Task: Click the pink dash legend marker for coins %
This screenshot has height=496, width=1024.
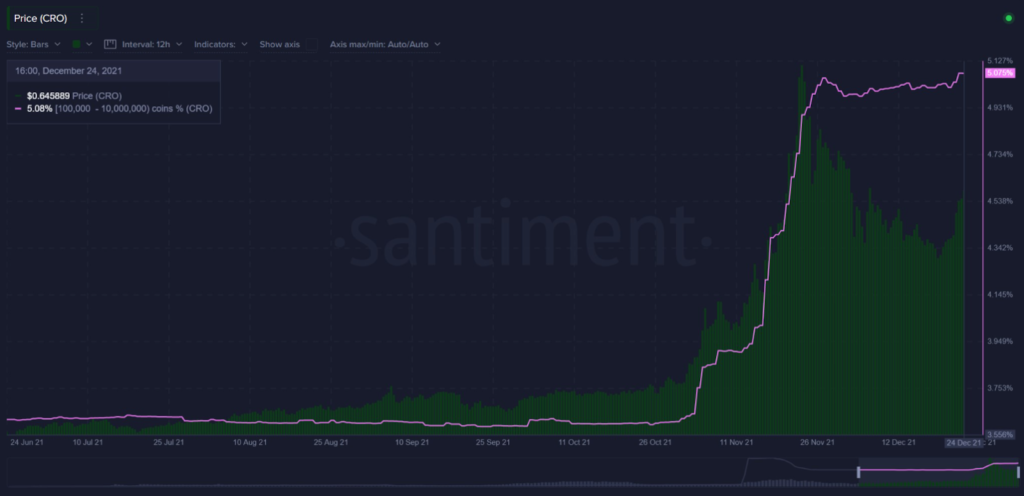Action: click(x=18, y=107)
